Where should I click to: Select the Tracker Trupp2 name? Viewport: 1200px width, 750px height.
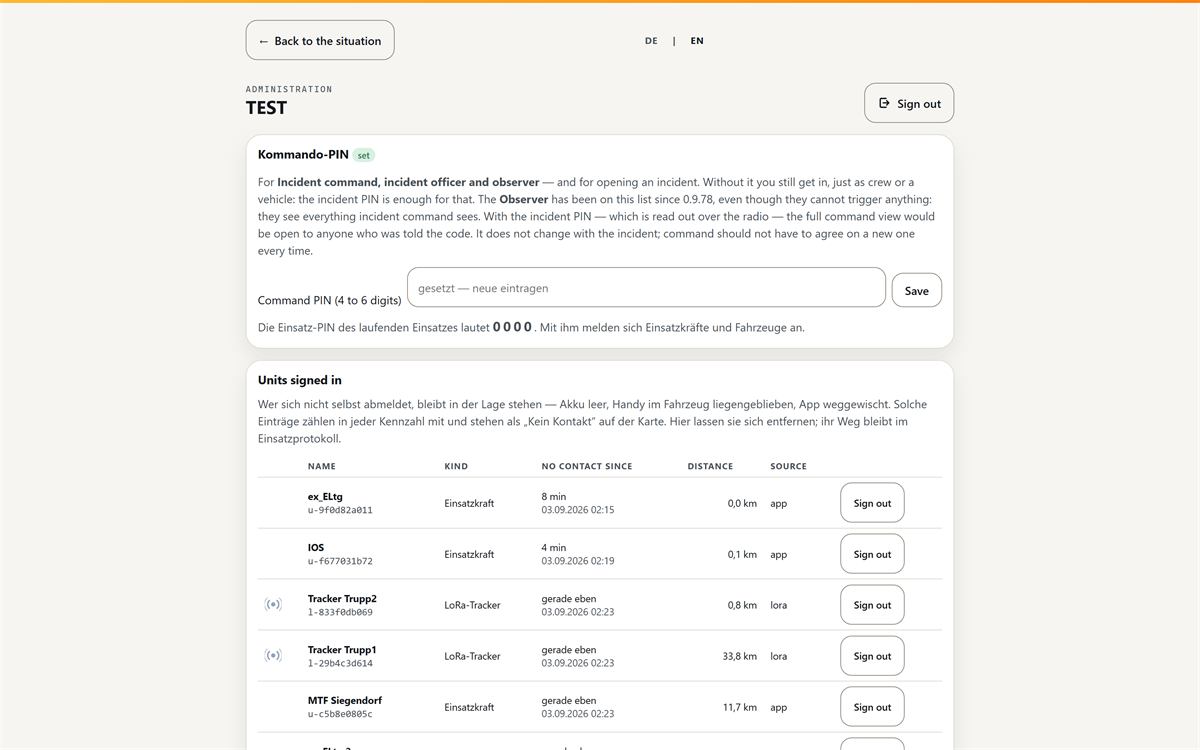[342, 598]
